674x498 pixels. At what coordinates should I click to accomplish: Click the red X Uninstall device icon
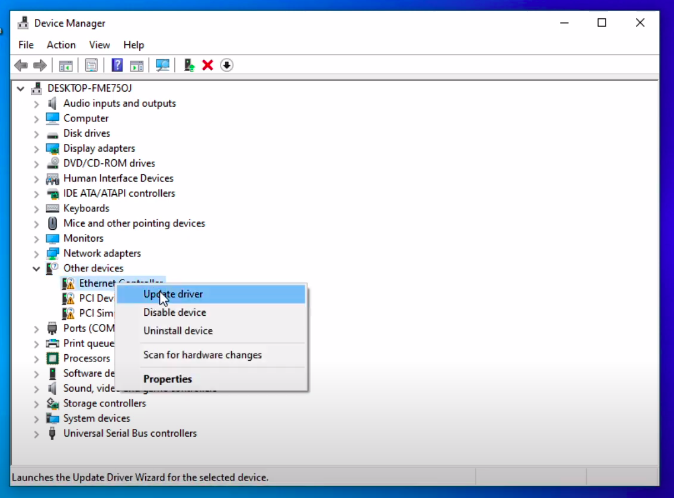point(208,65)
